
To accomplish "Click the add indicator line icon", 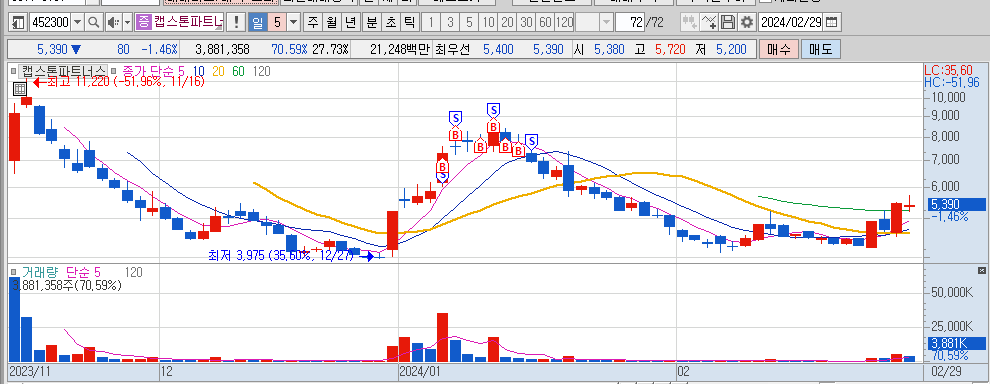I will pyautogui.click(x=709, y=23).
